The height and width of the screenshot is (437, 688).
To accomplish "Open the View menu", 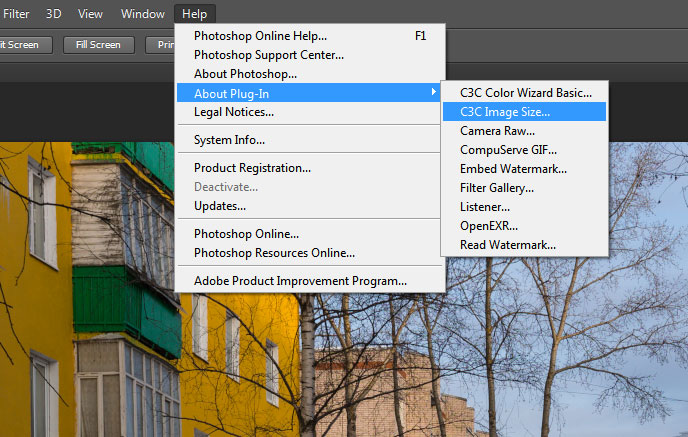I will point(90,14).
